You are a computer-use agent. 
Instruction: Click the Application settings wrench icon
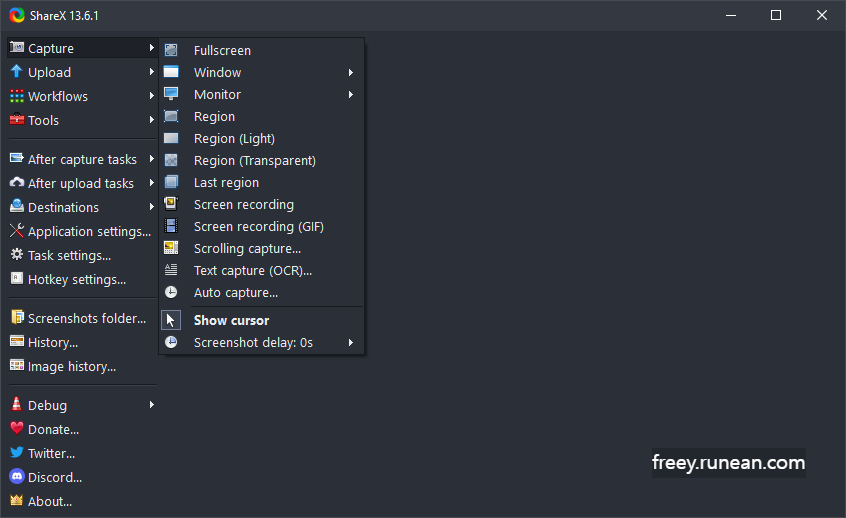coord(17,230)
